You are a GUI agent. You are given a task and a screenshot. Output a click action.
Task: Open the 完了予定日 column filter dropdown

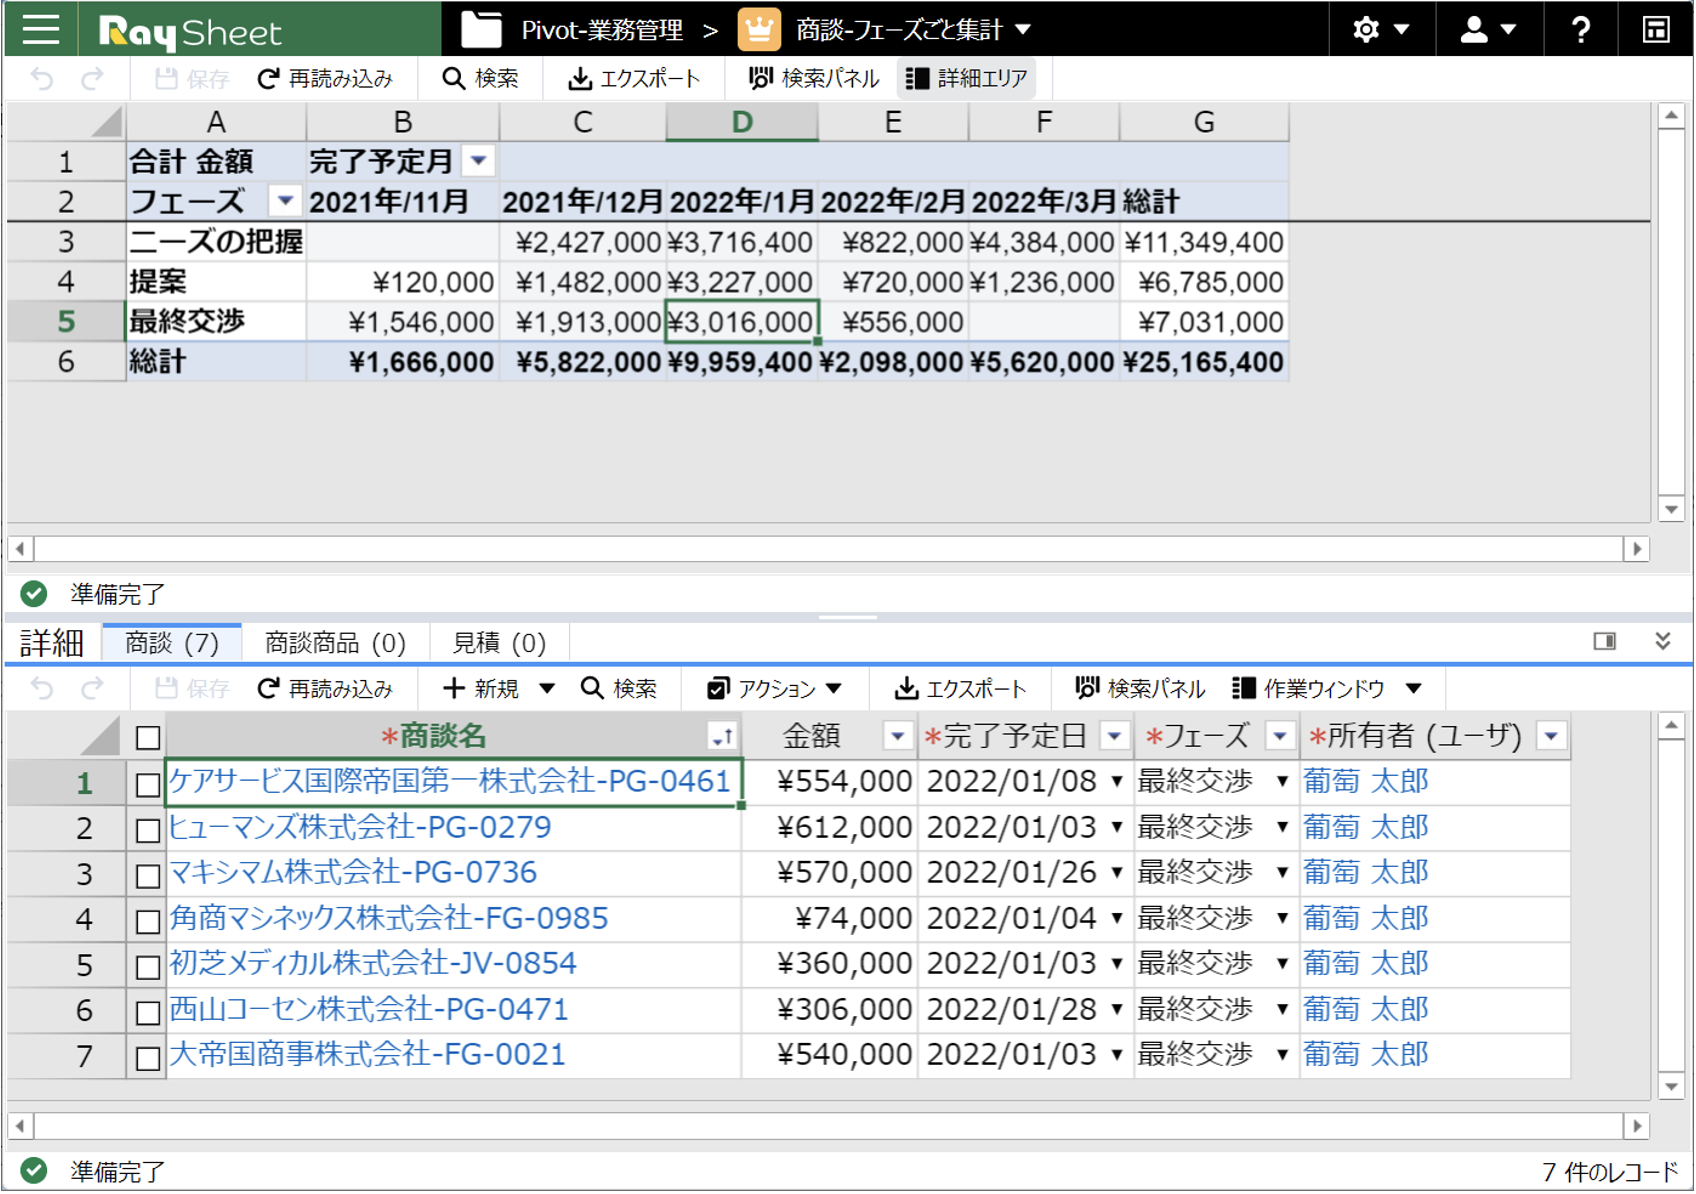(x=1114, y=737)
